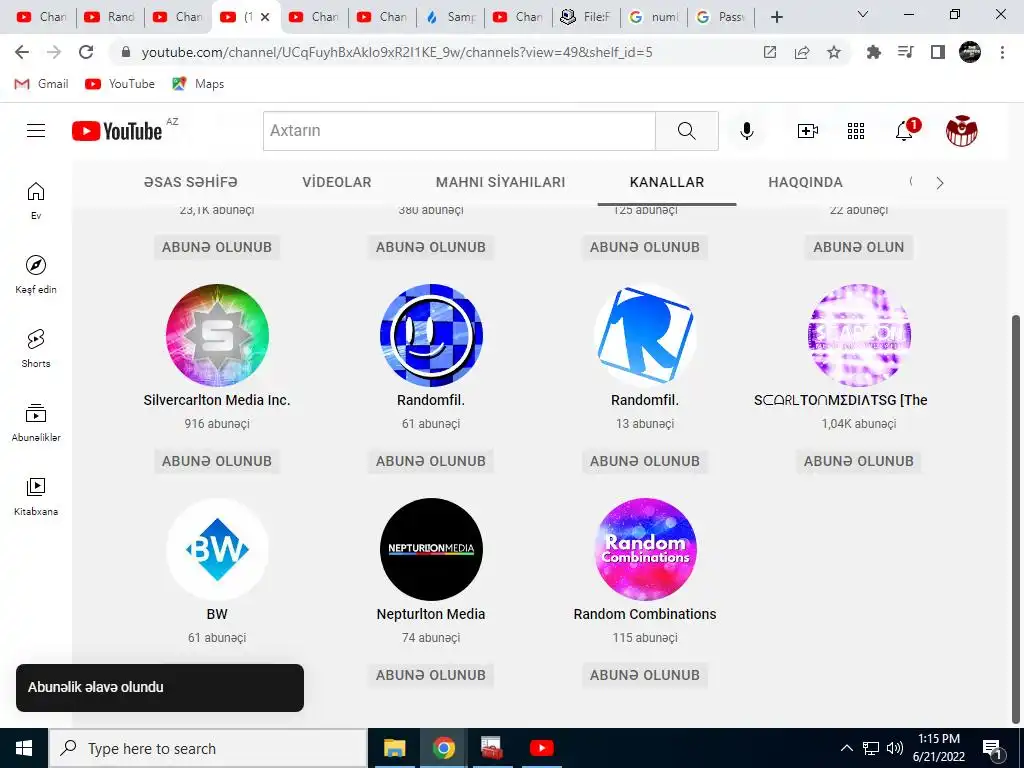Open the account avatar menu on YouTube
The width and height of the screenshot is (1024, 768).
click(x=961, y=131)
